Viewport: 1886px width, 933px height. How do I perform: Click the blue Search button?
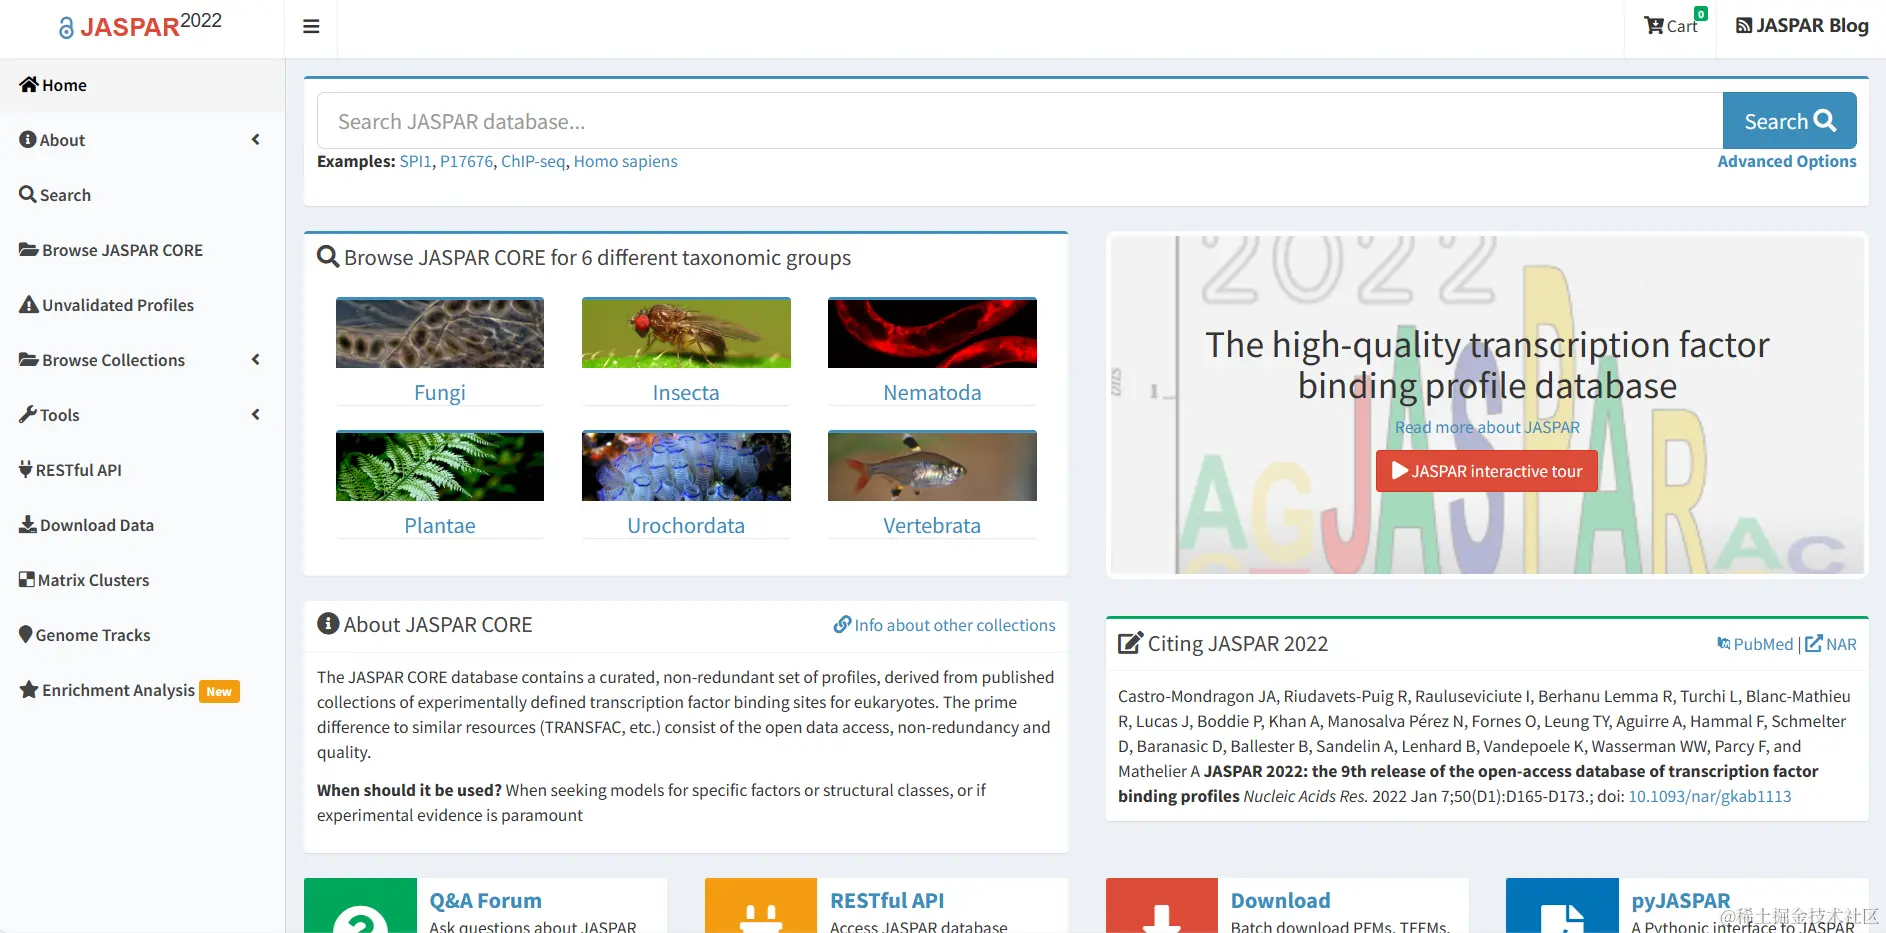pyautogui.click(x=1790, y=121)
